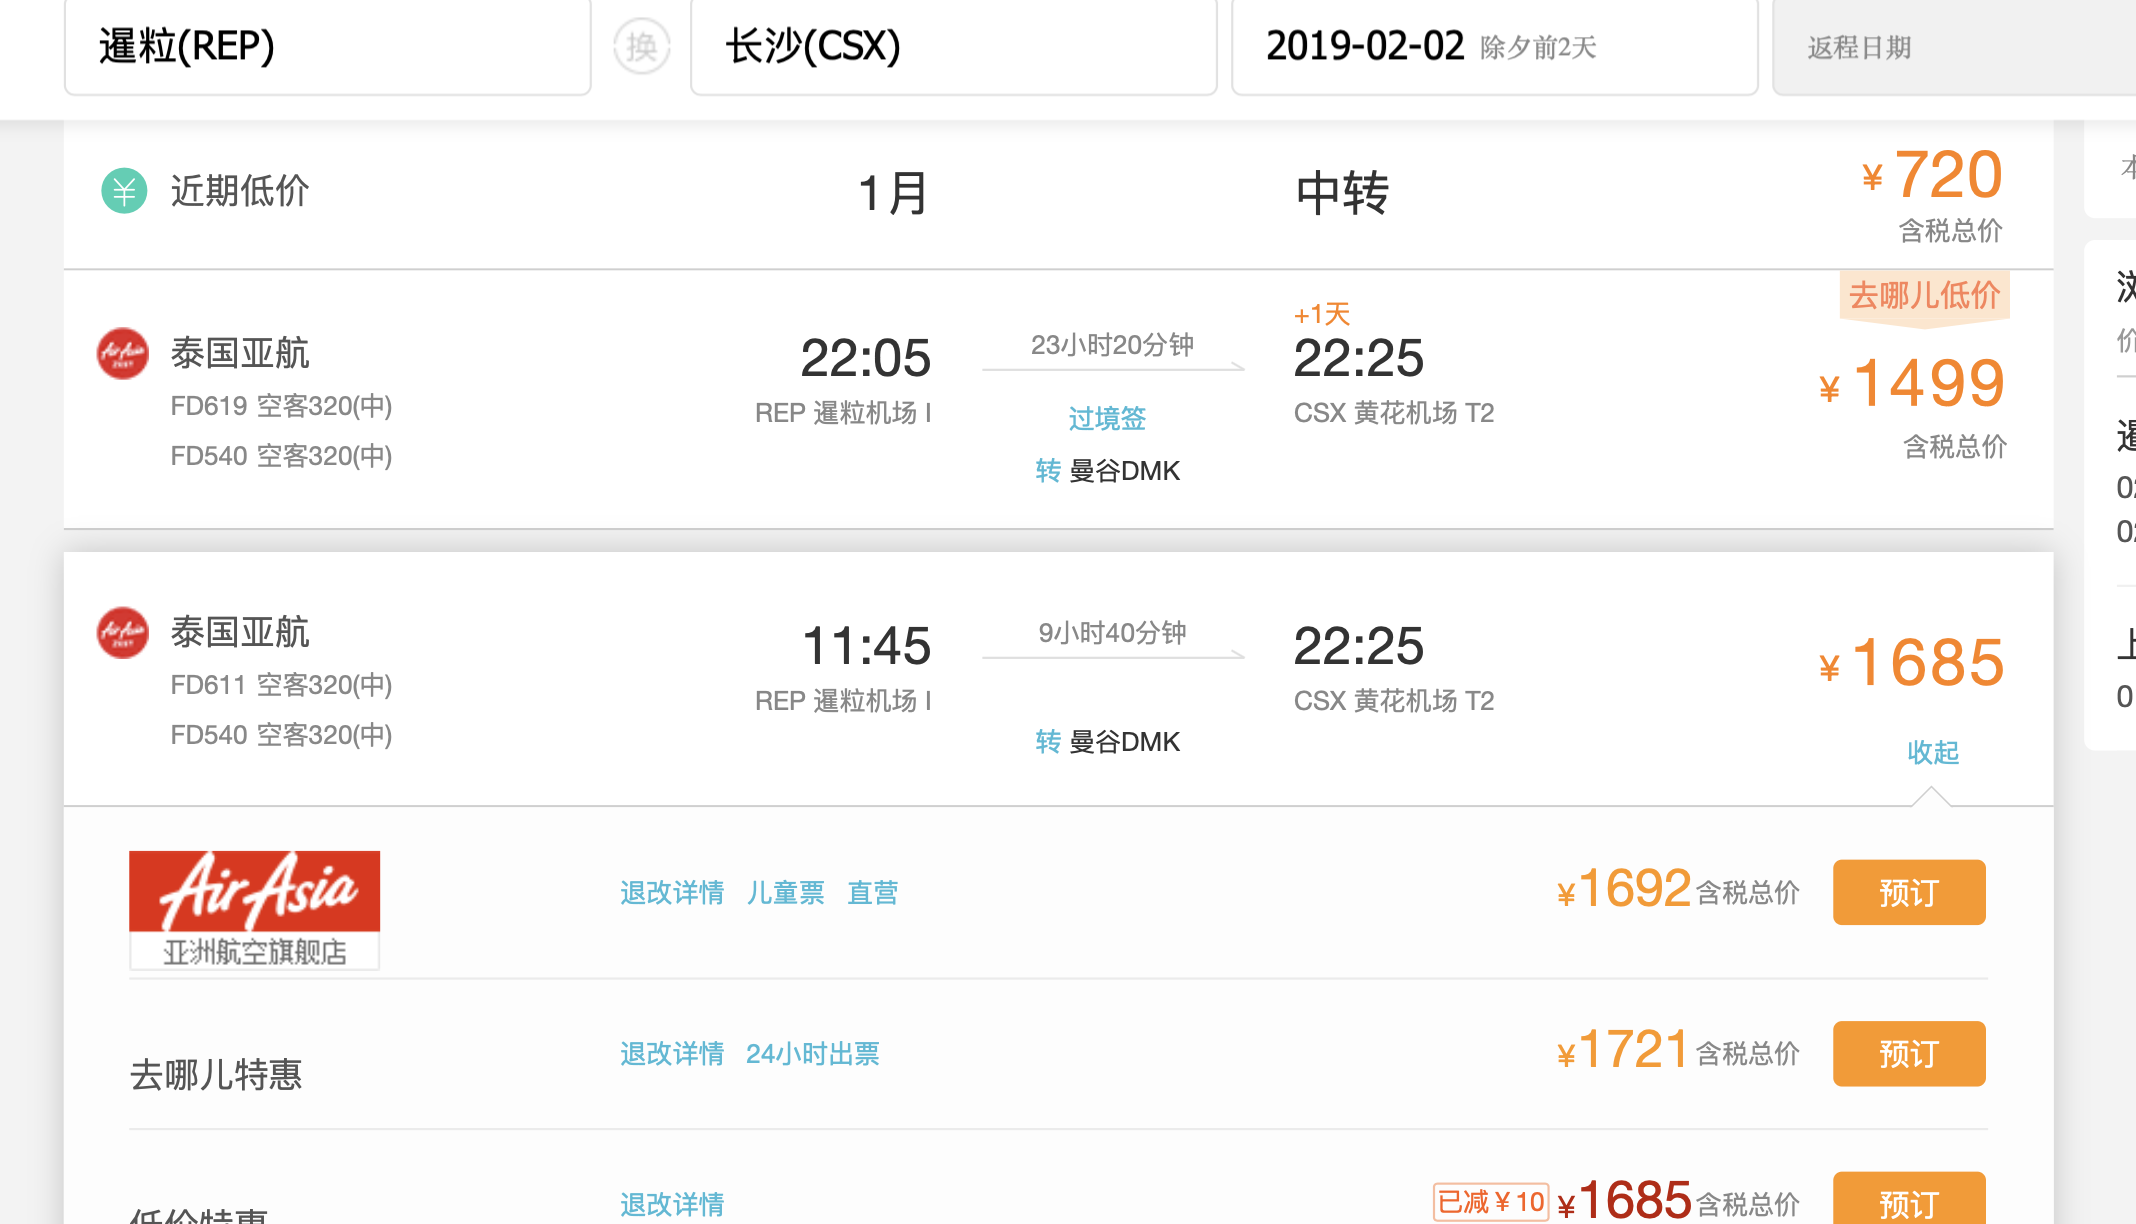Click the 24小时出票 link
The image size is (2136, 1224).
[x=812, y=1054]
